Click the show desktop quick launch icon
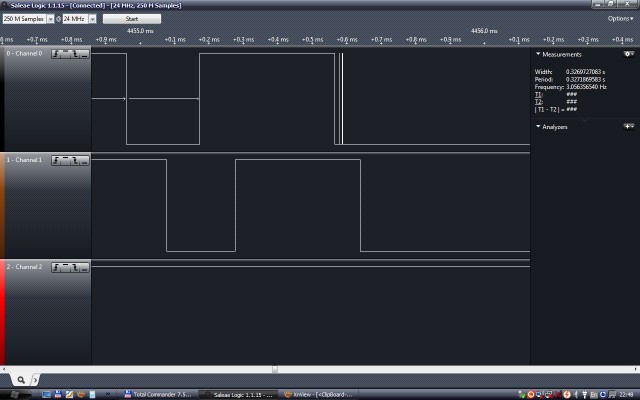Screen dimensions: 640x400 [46, 394]
